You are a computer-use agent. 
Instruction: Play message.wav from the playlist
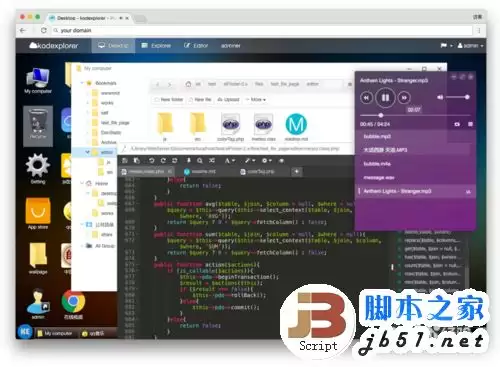[415, 177]
